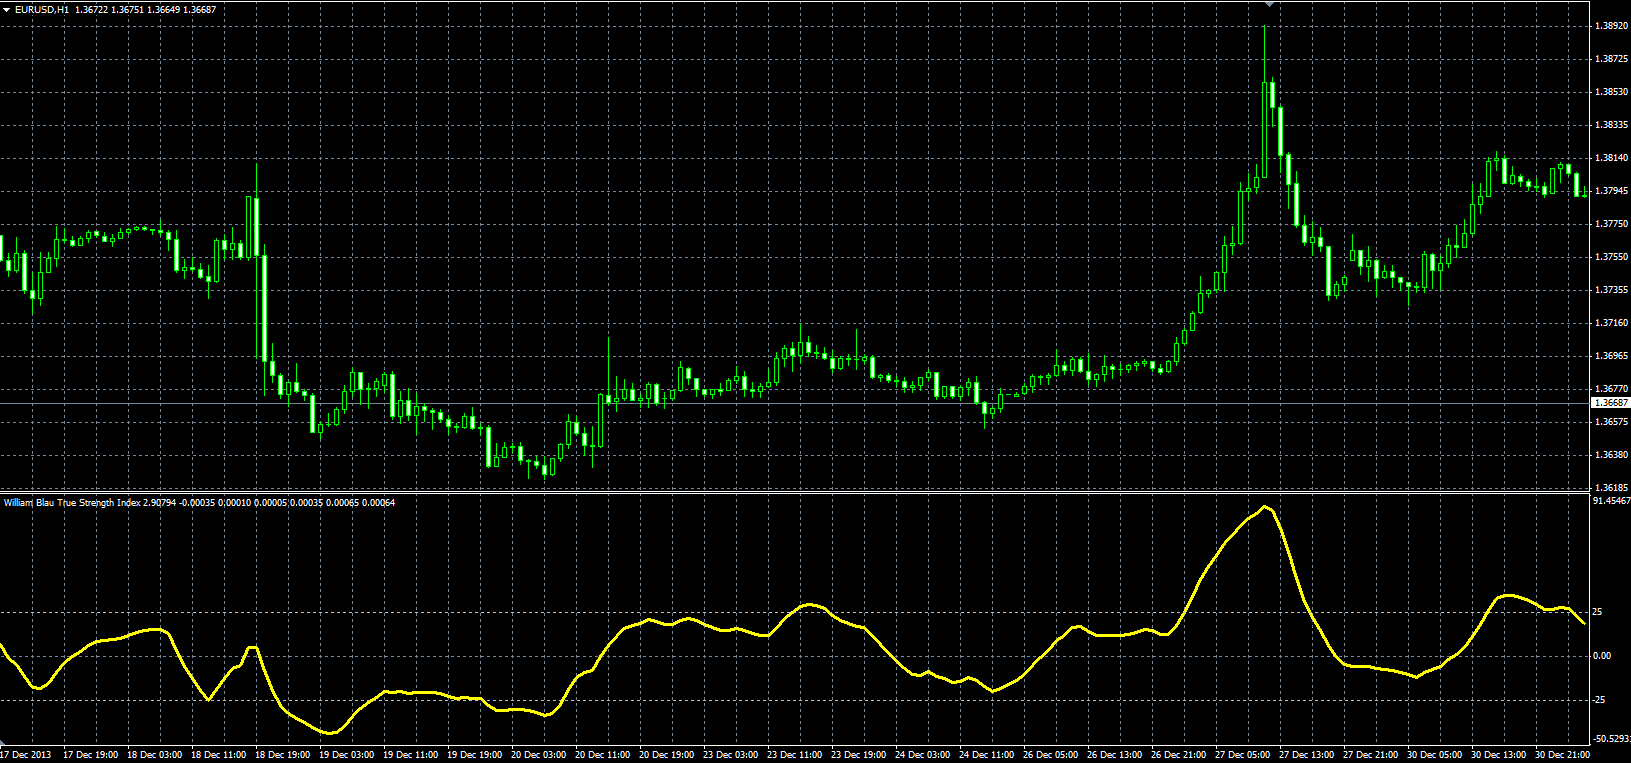Click the EURUSD,H1 chart title text
The width and height of the screenshot is (1631, 763).
tap(42, 10)
